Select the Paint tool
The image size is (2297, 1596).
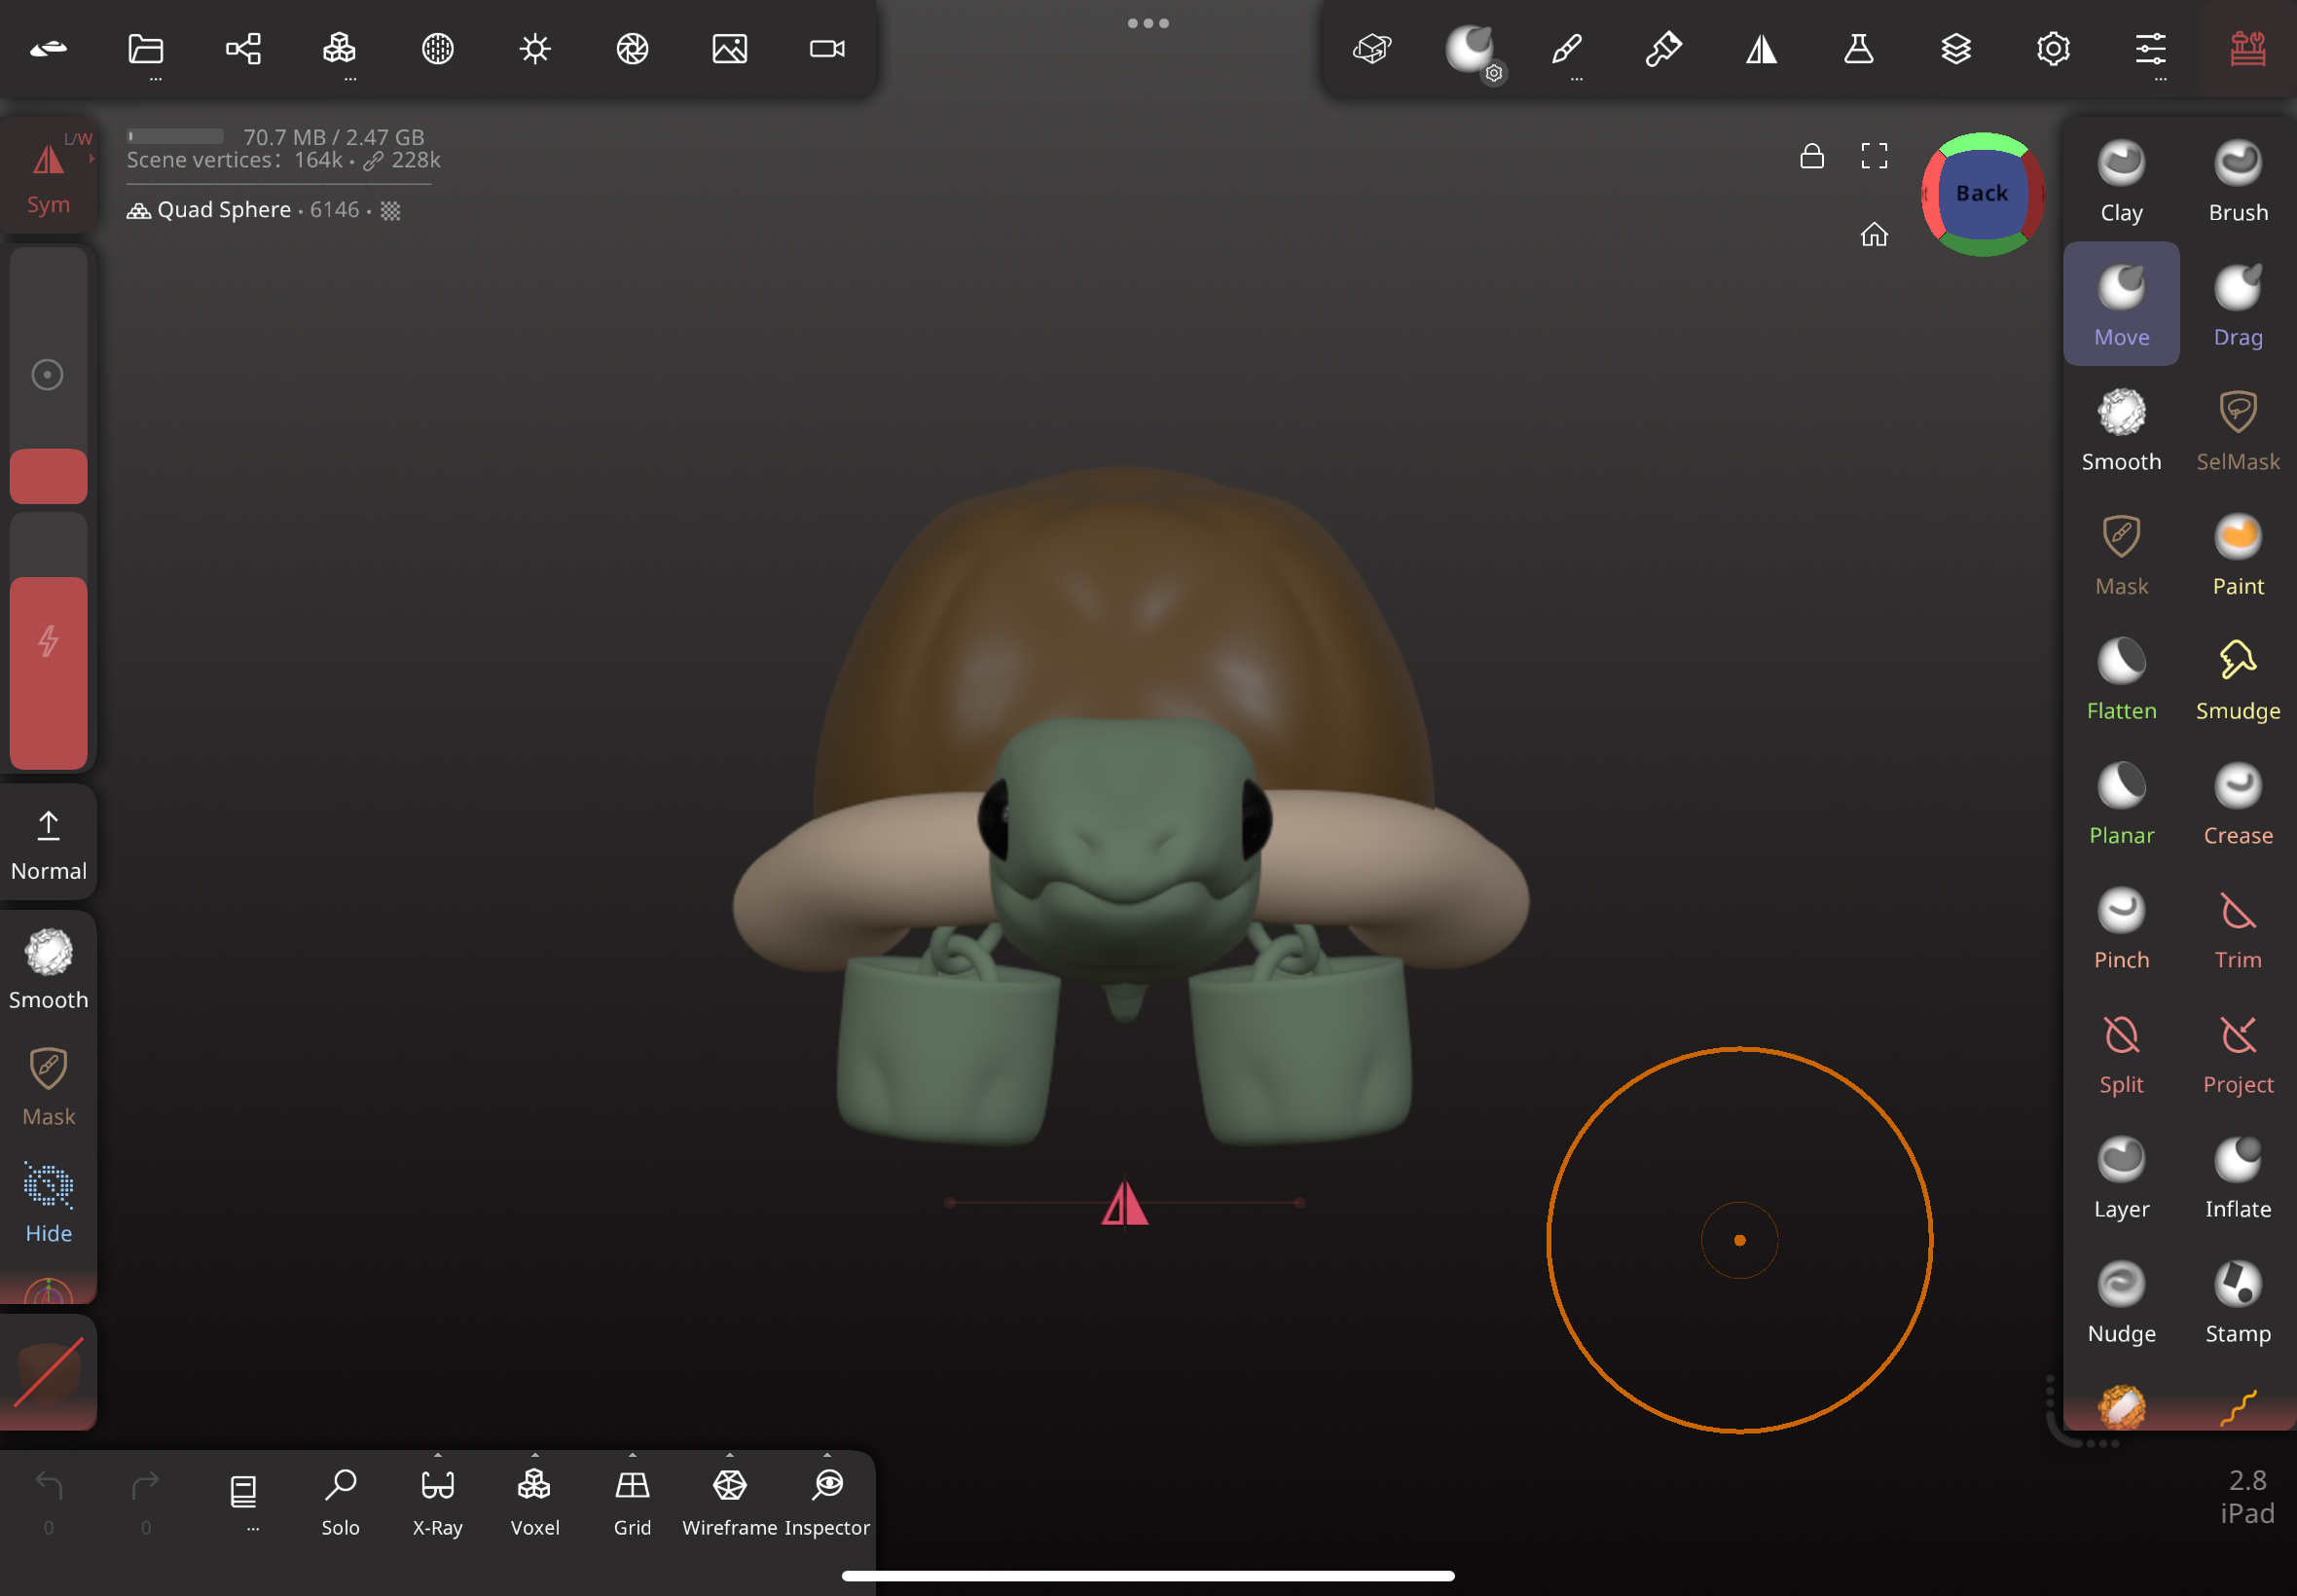point(2238,554)
